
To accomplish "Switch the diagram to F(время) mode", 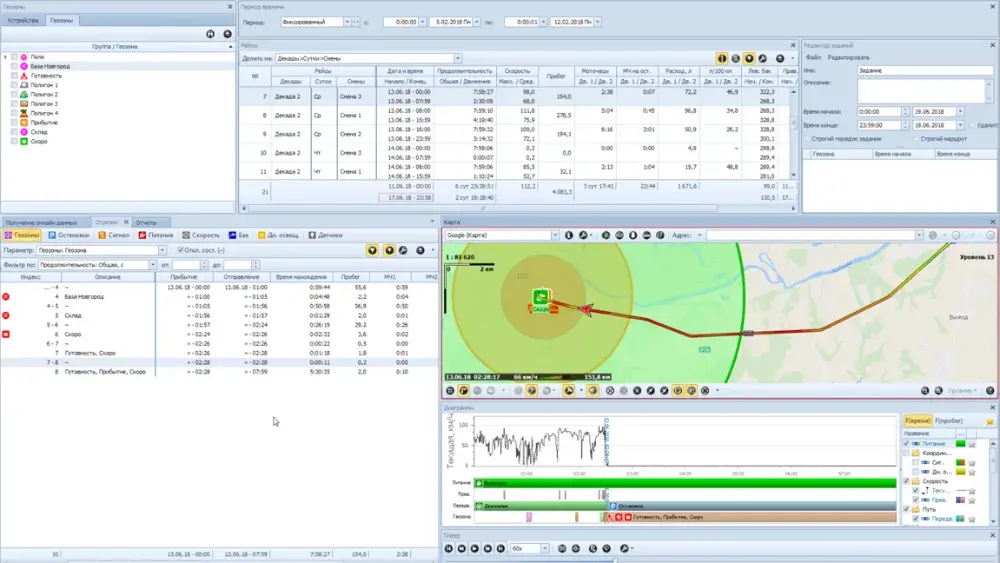I will coord(918,421).
